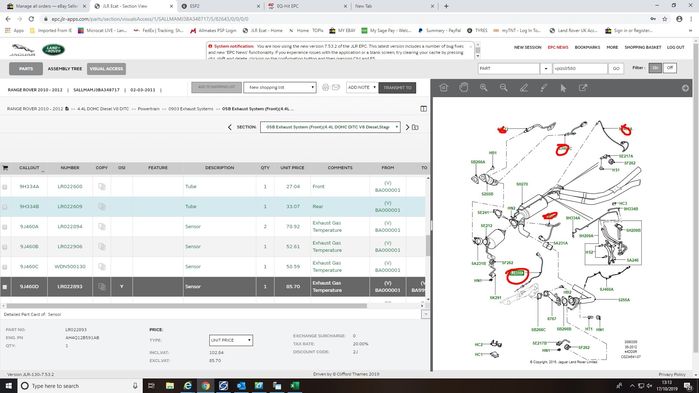Expand the Section dropdown selector
This screenshot has height=393, width=699.
coord(330,127)
